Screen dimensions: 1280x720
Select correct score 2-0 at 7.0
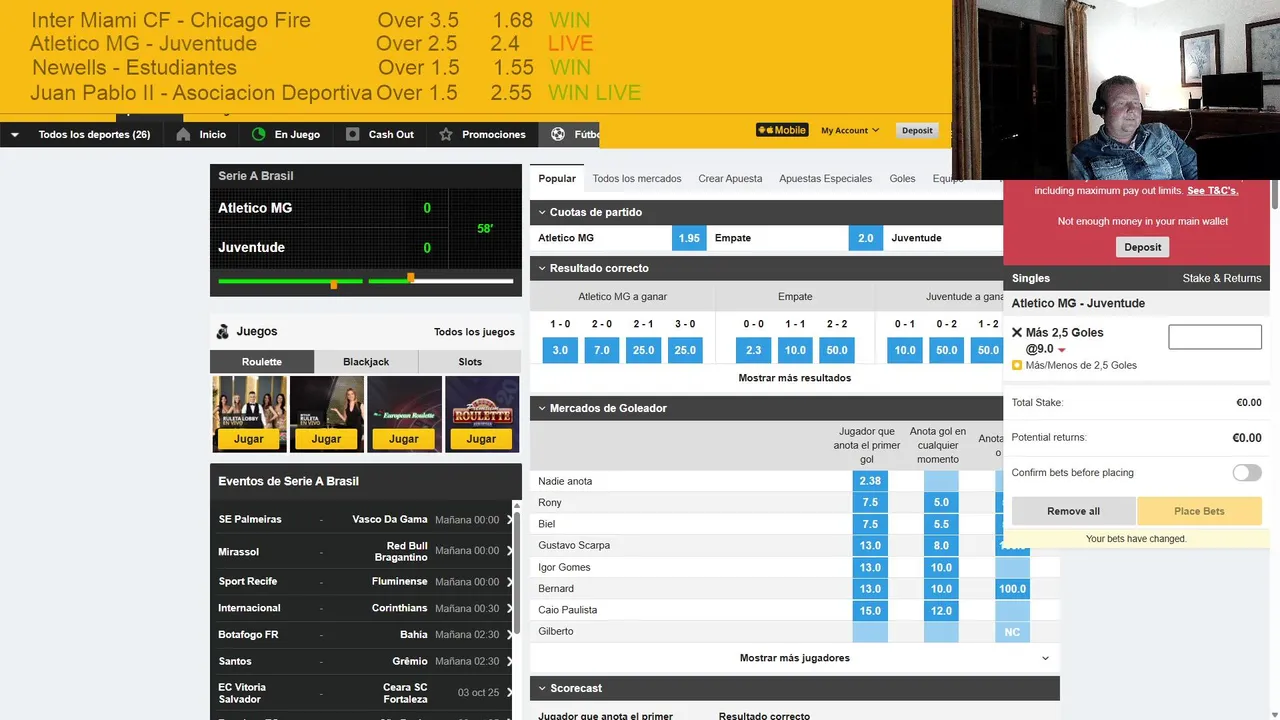coord(601,350)
